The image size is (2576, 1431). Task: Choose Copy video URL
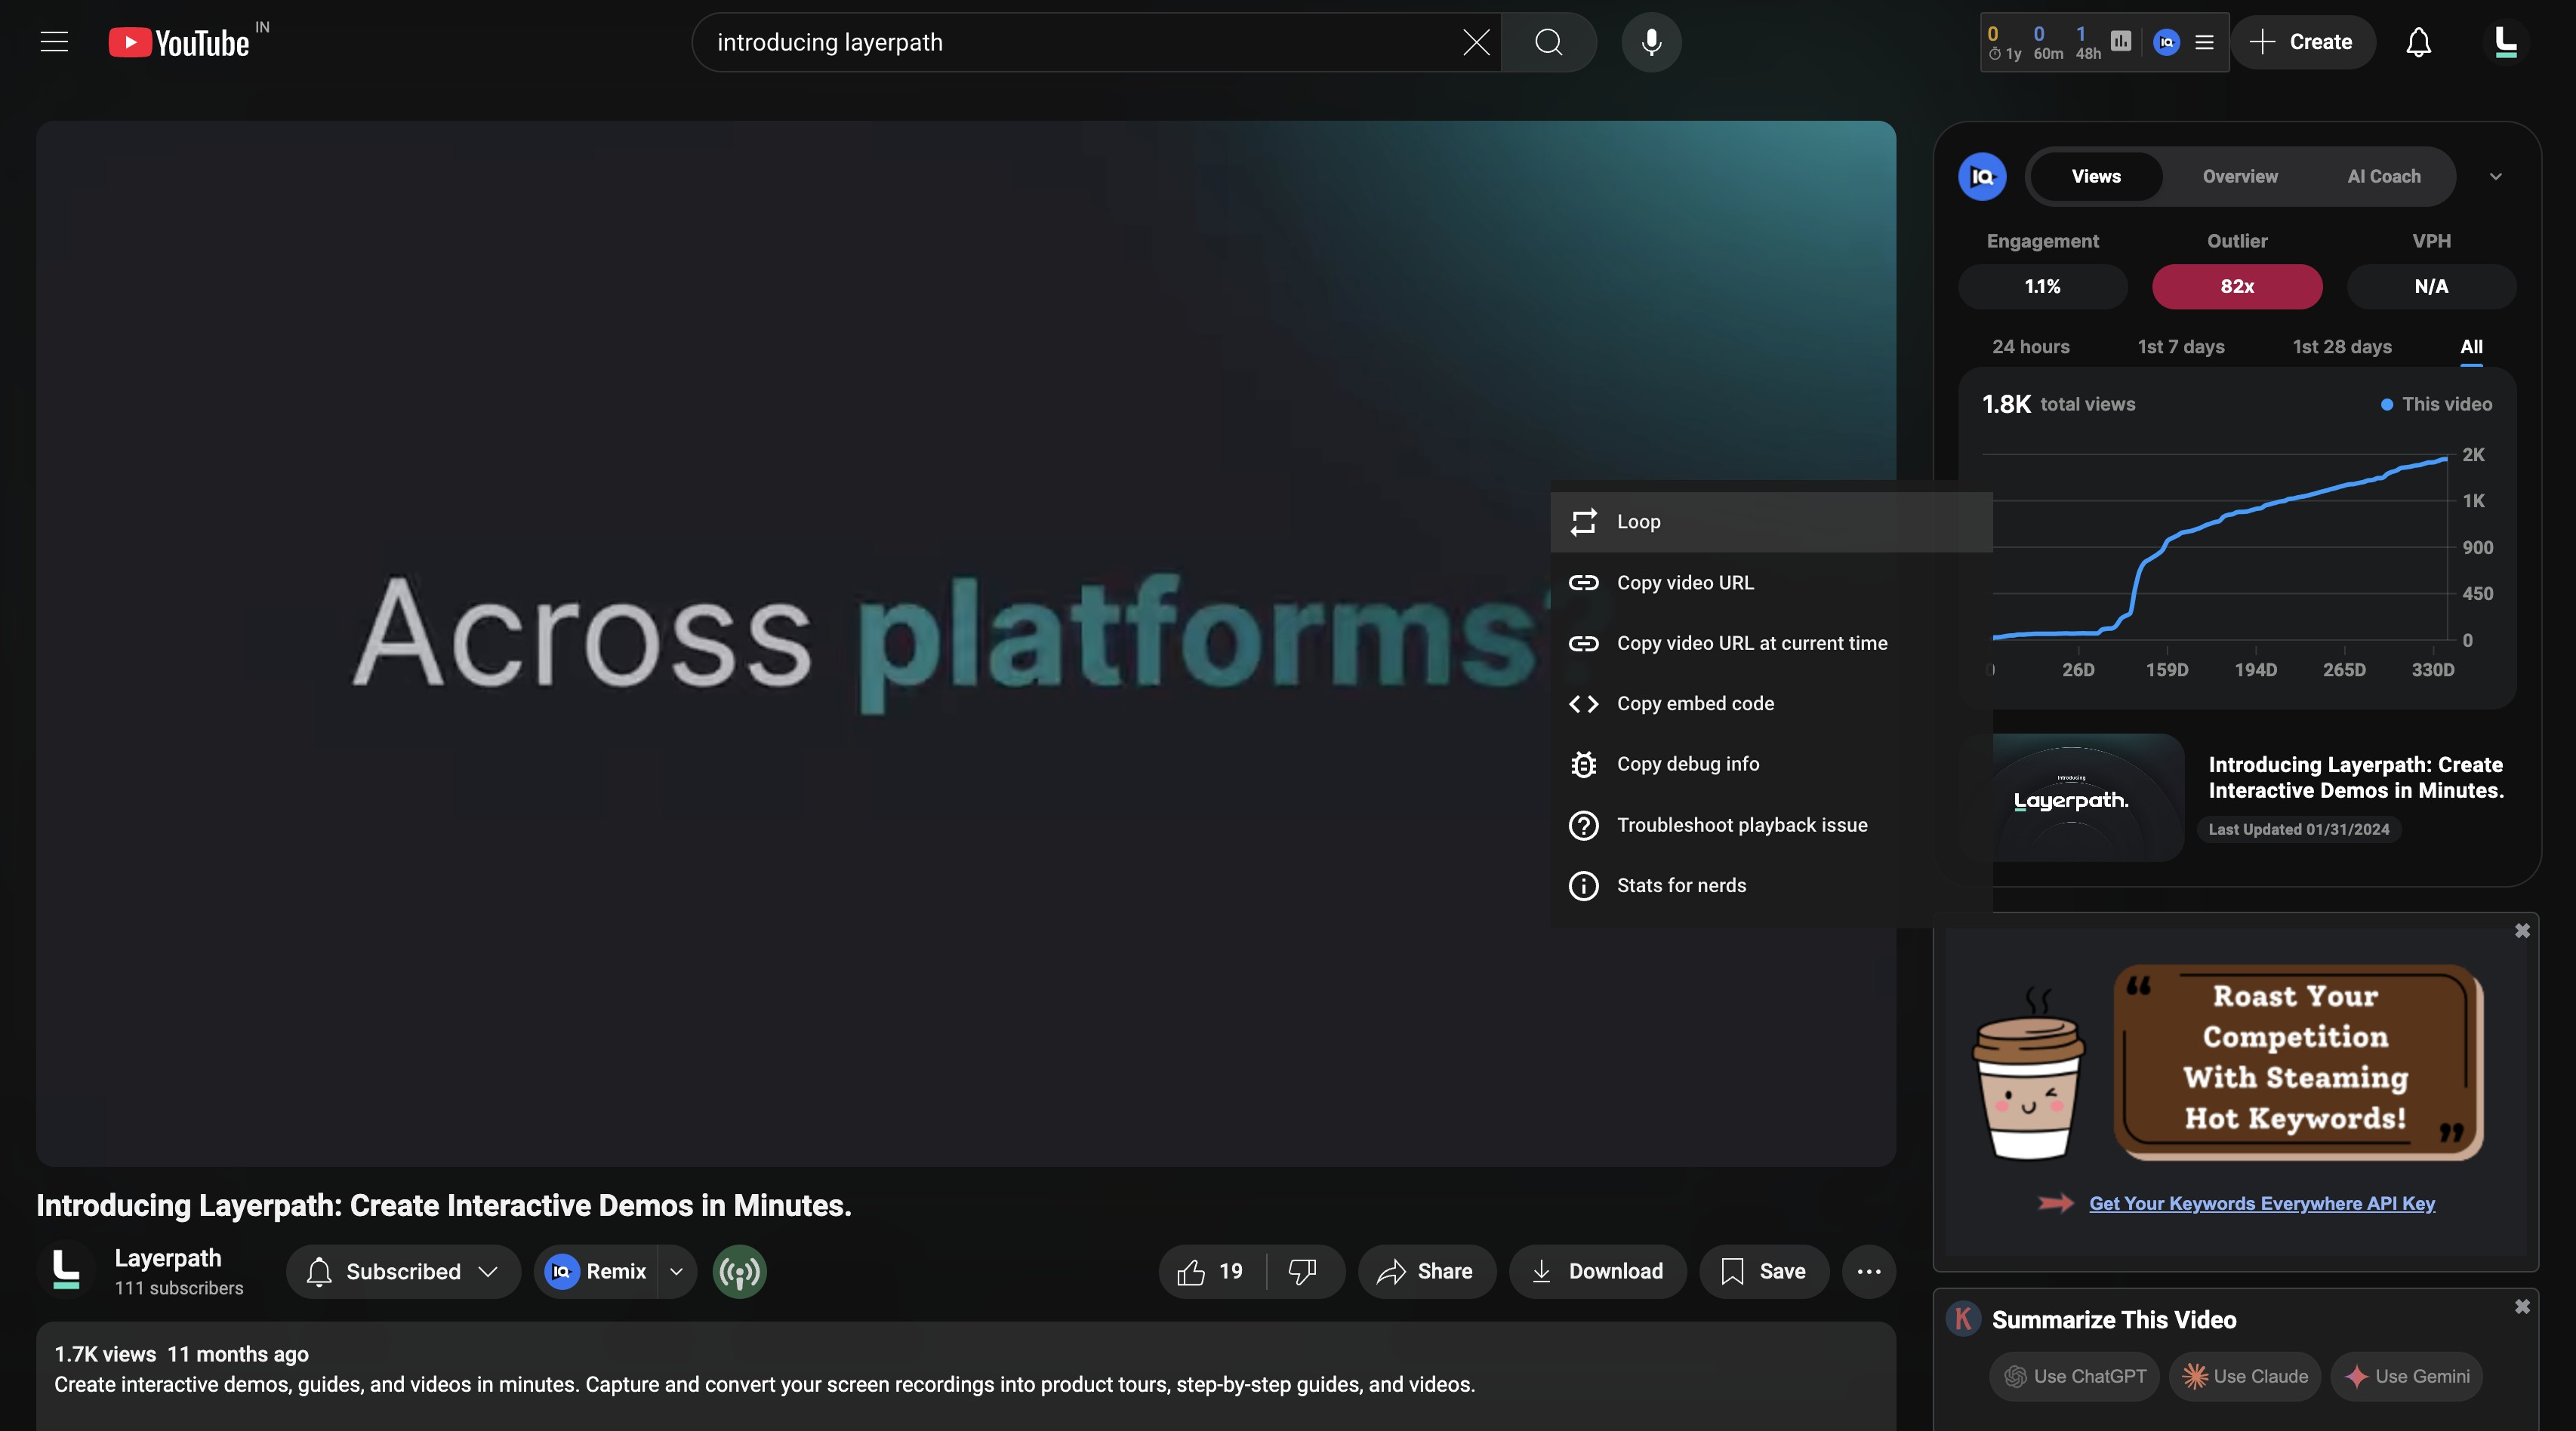(x=1771, y=582)
